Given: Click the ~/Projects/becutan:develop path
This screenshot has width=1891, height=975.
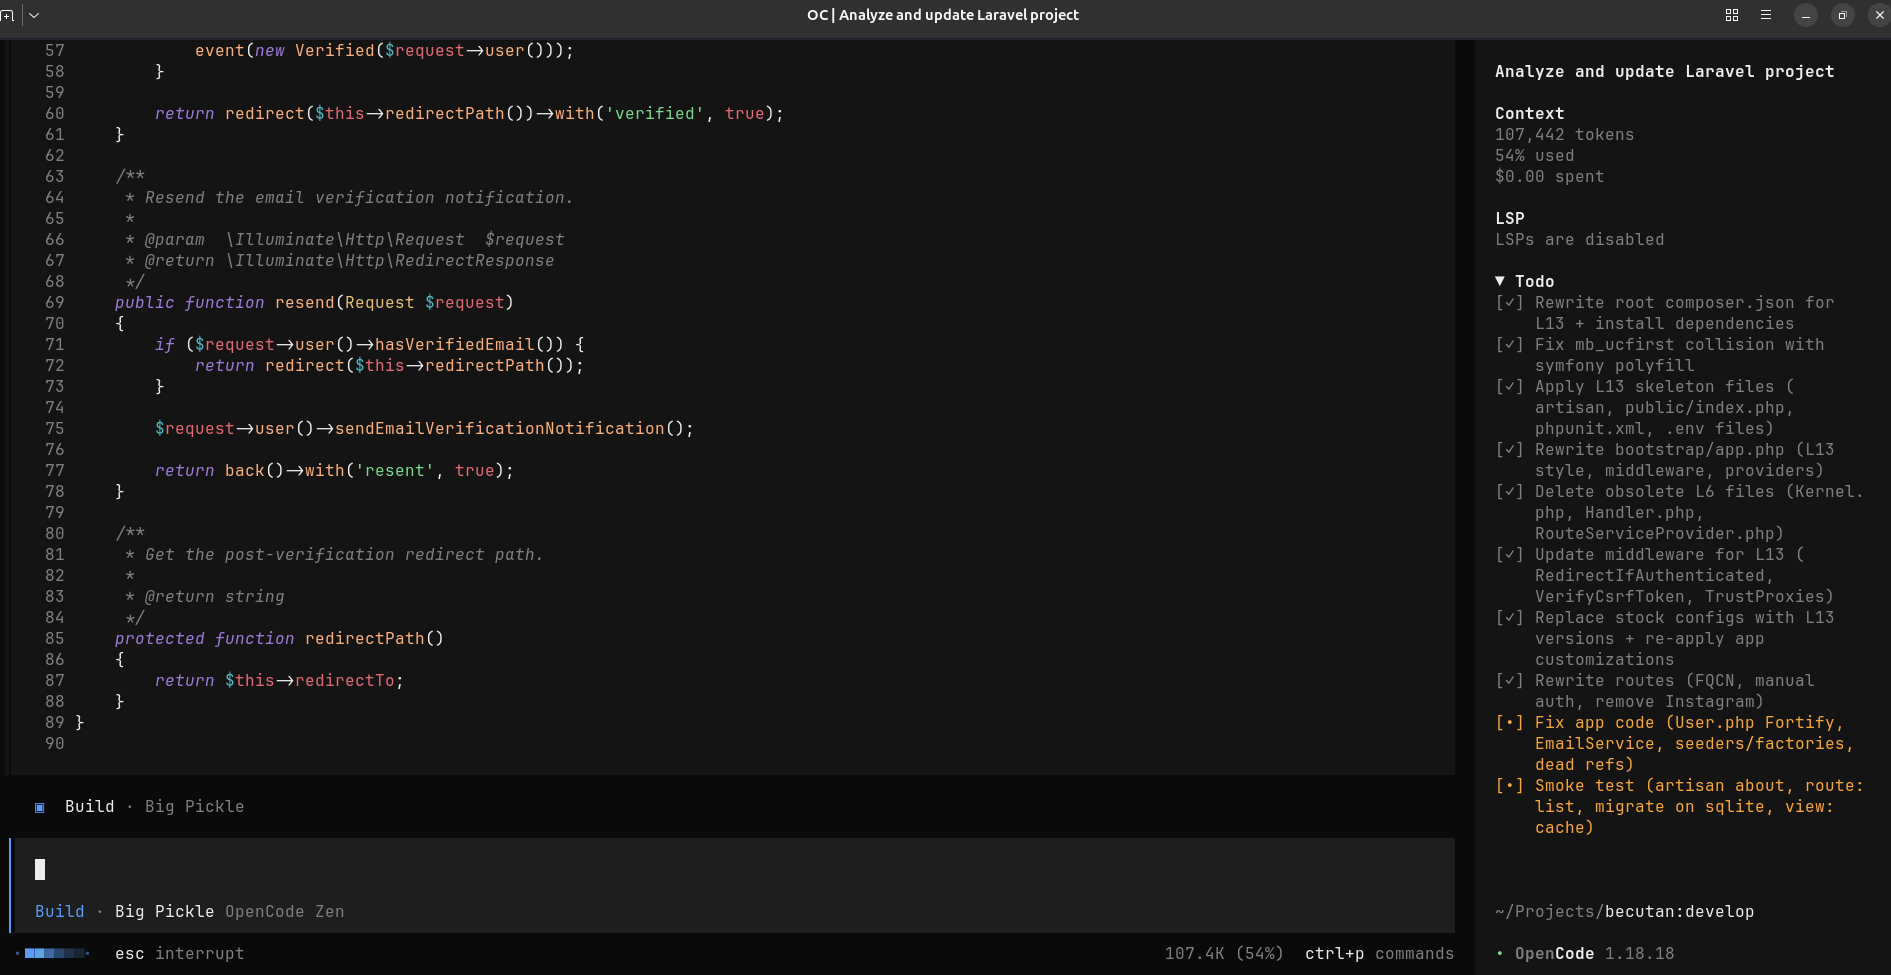Looking at the screenshot, I should [1624, 911].
